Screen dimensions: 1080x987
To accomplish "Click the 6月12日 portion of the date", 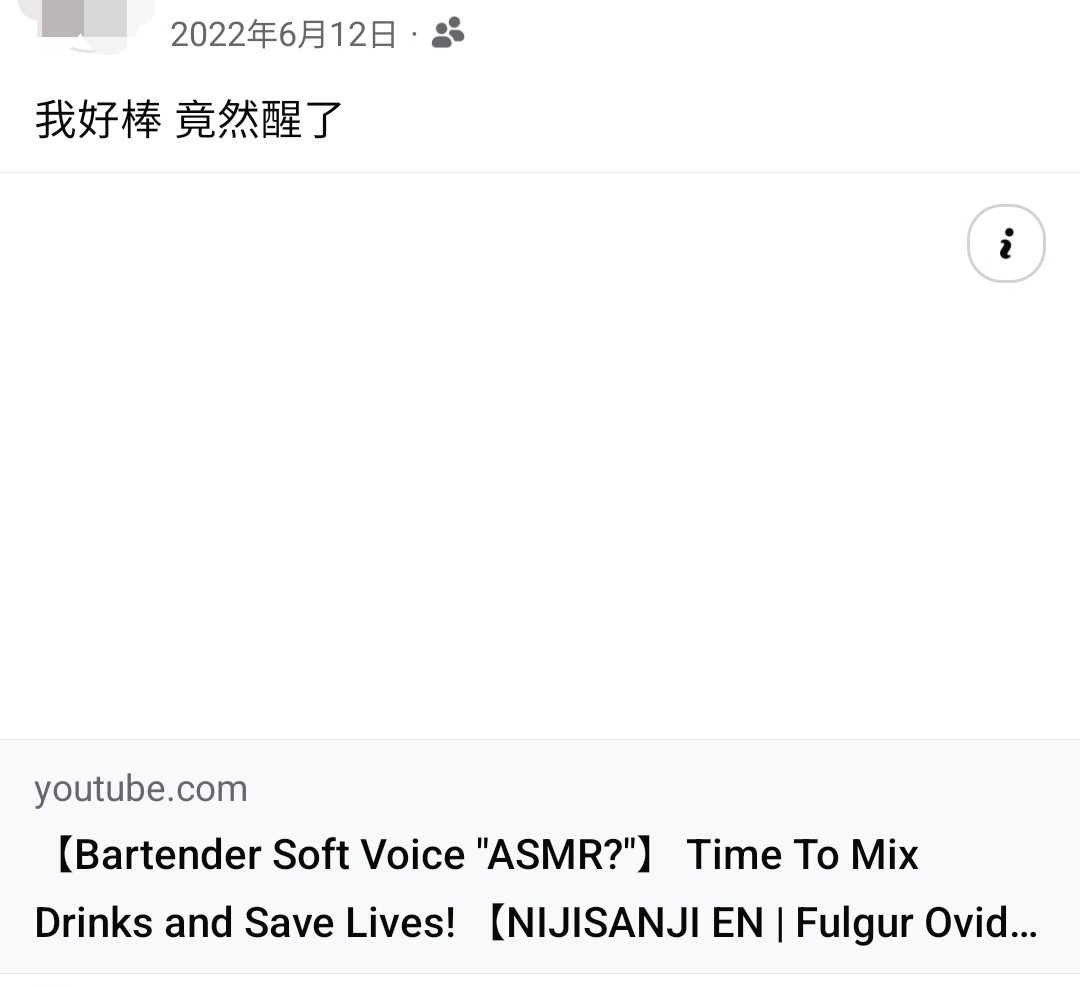I will [x=337, y=34].
